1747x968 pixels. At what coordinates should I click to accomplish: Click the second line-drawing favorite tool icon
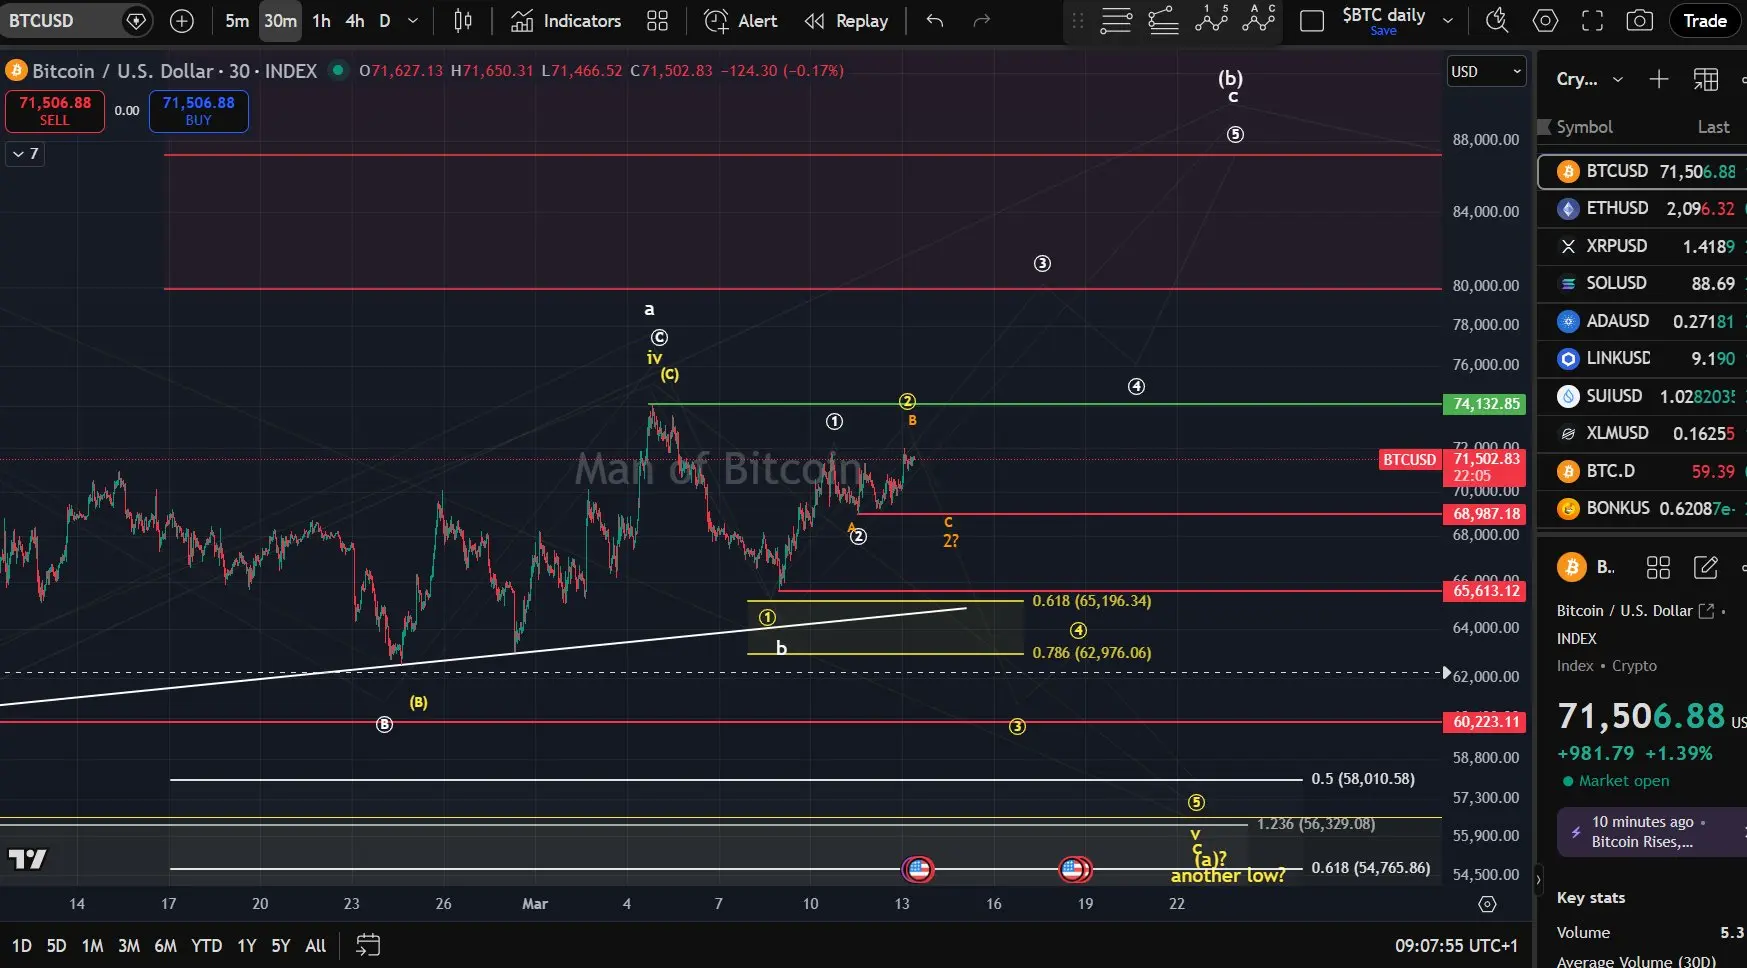pos(1163,21)
